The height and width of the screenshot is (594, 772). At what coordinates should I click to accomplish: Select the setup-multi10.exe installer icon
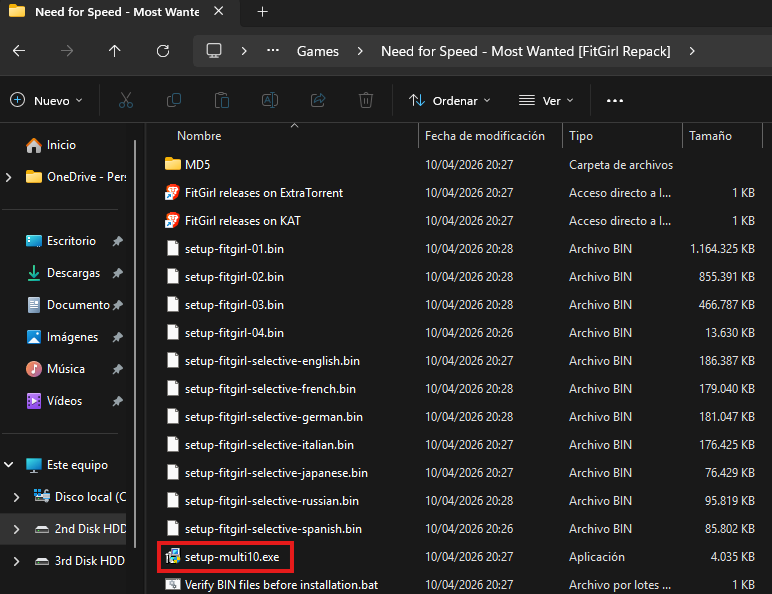click(x=172, y=557)
